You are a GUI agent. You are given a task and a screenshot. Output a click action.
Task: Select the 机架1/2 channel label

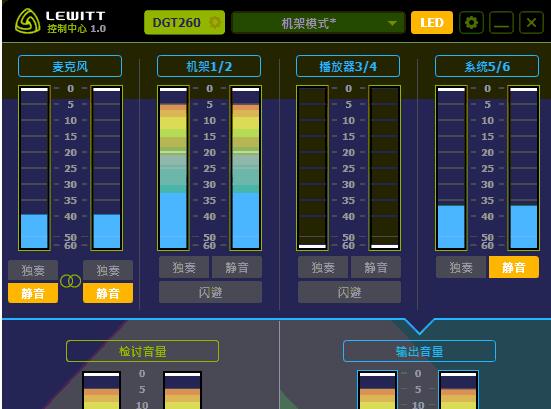209,66
